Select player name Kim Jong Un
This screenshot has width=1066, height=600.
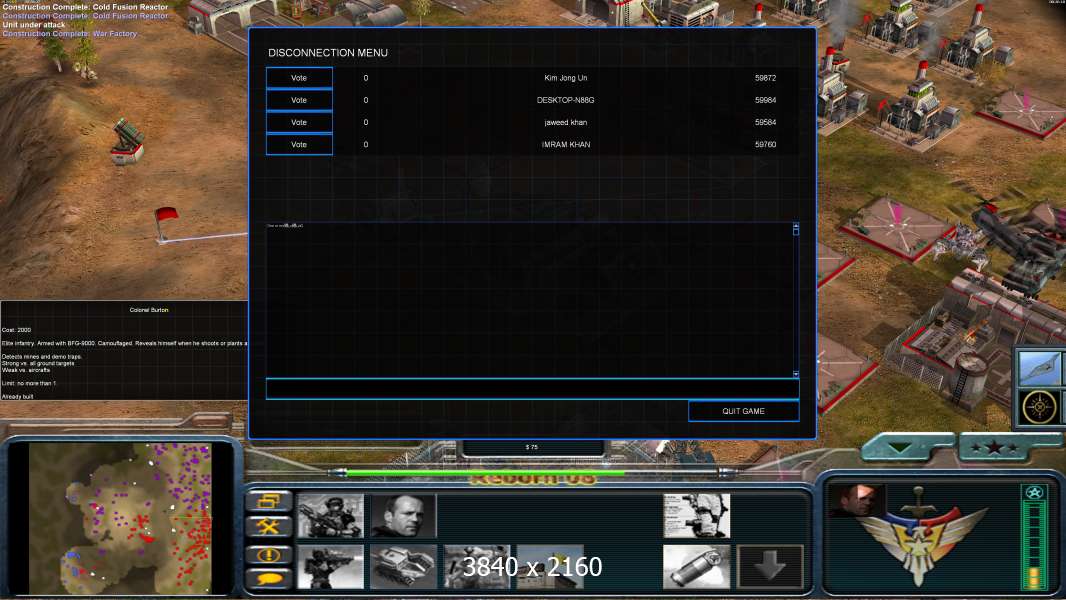click(x=566, y=78)
